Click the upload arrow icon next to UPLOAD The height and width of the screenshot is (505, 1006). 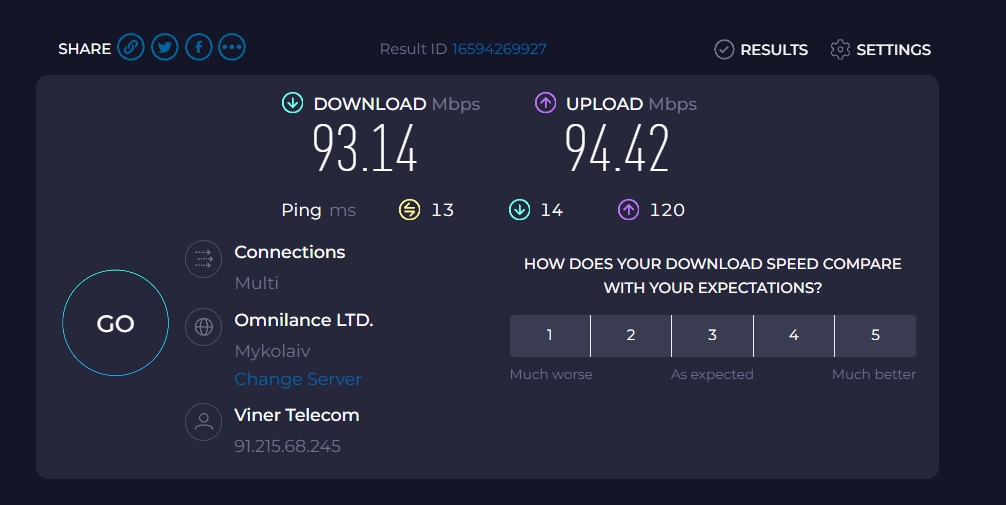pos(545,103)
